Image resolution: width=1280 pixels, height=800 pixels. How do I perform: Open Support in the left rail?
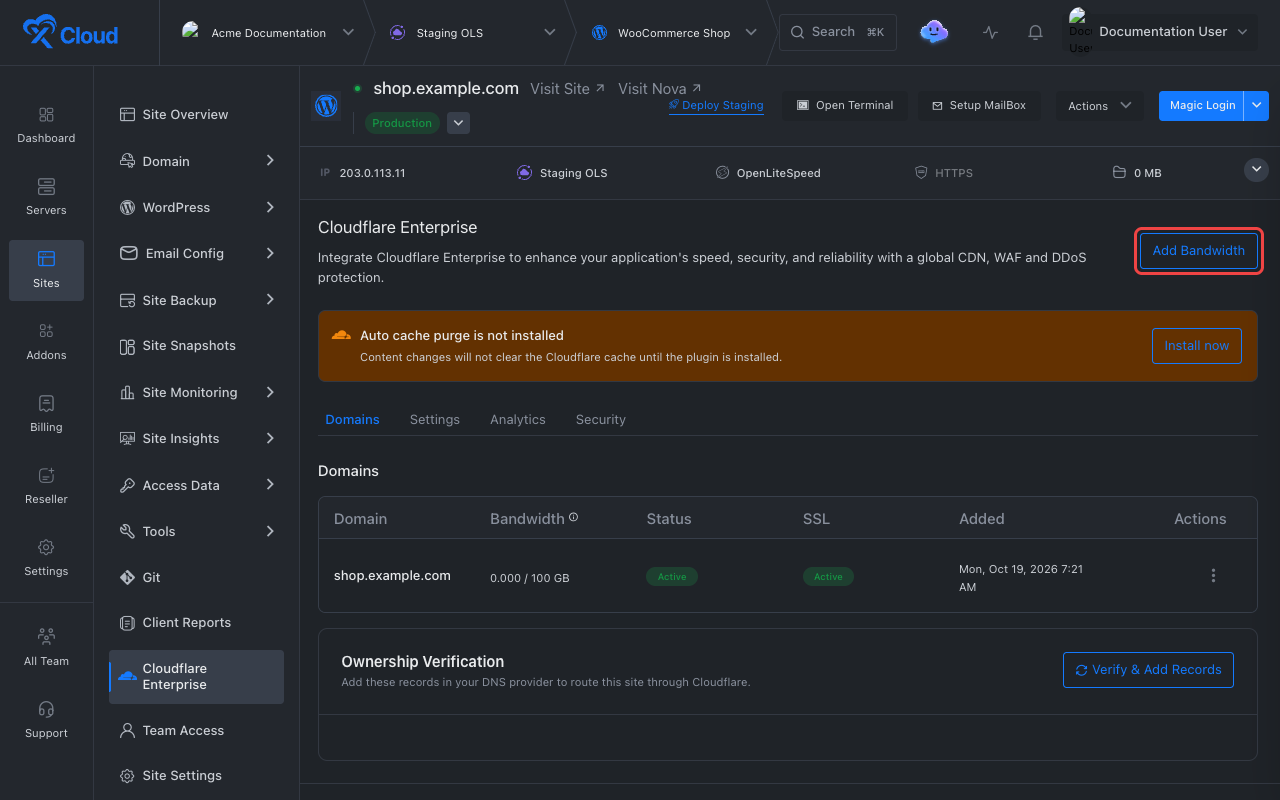[x=46, y=720]
